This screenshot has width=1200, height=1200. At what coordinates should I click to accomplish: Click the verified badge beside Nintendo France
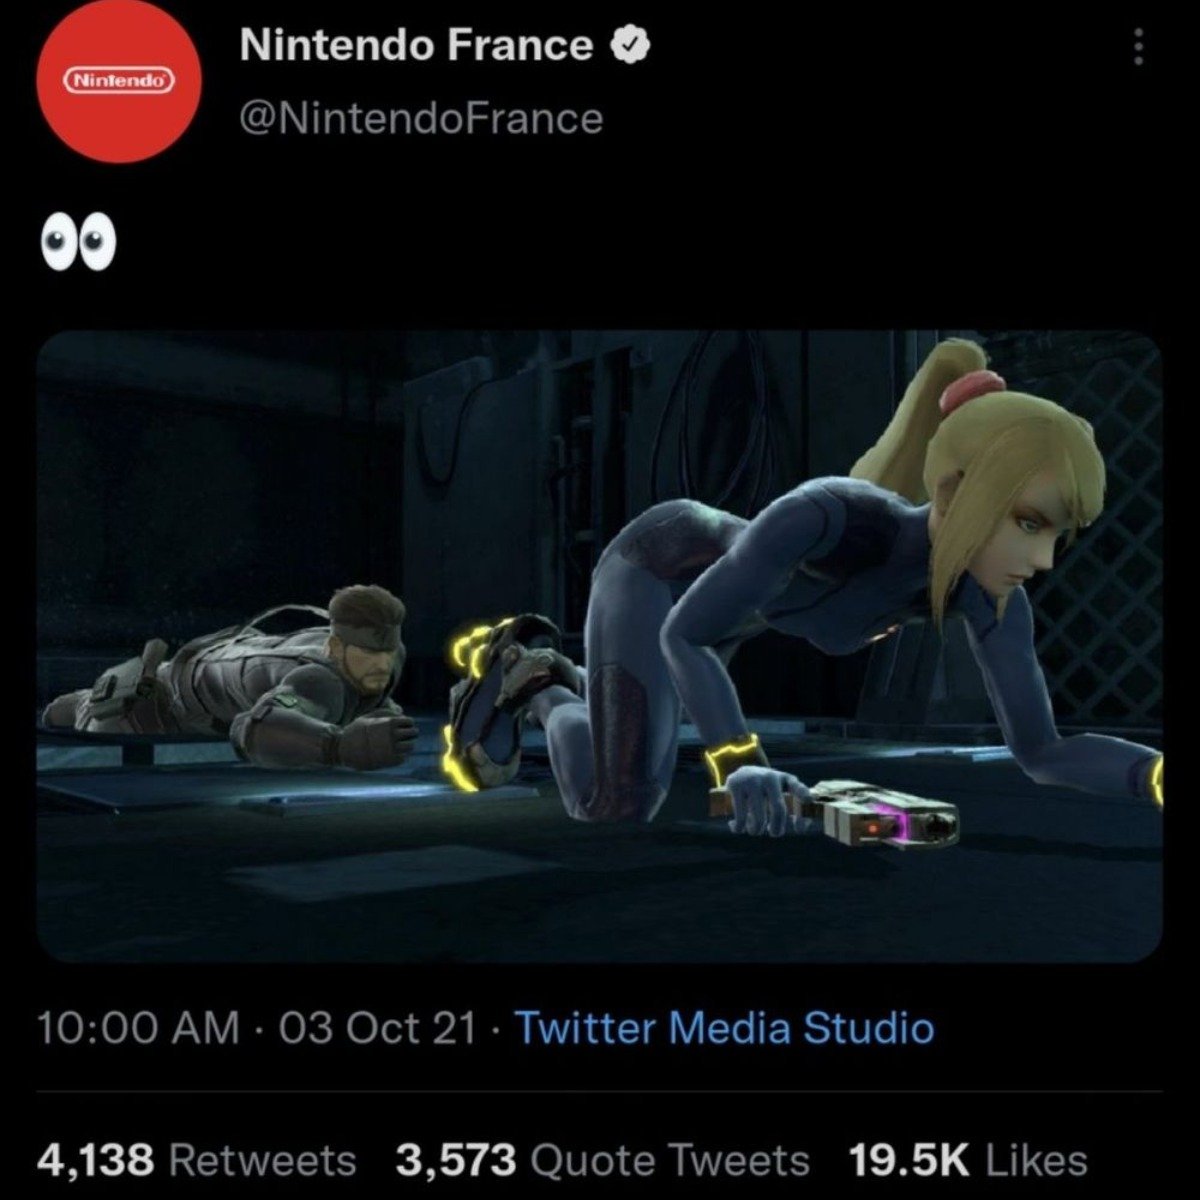click(631, 45)
